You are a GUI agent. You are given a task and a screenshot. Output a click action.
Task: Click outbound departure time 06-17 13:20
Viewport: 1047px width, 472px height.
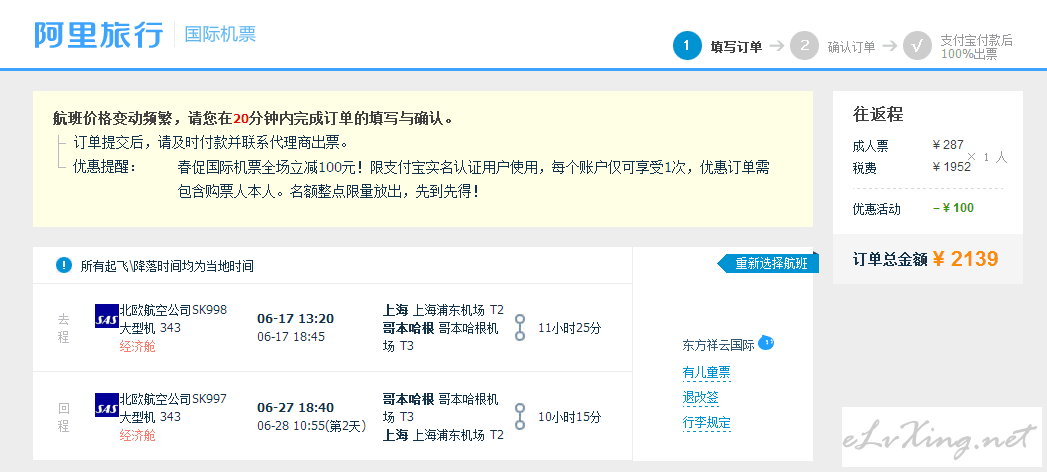295,318
